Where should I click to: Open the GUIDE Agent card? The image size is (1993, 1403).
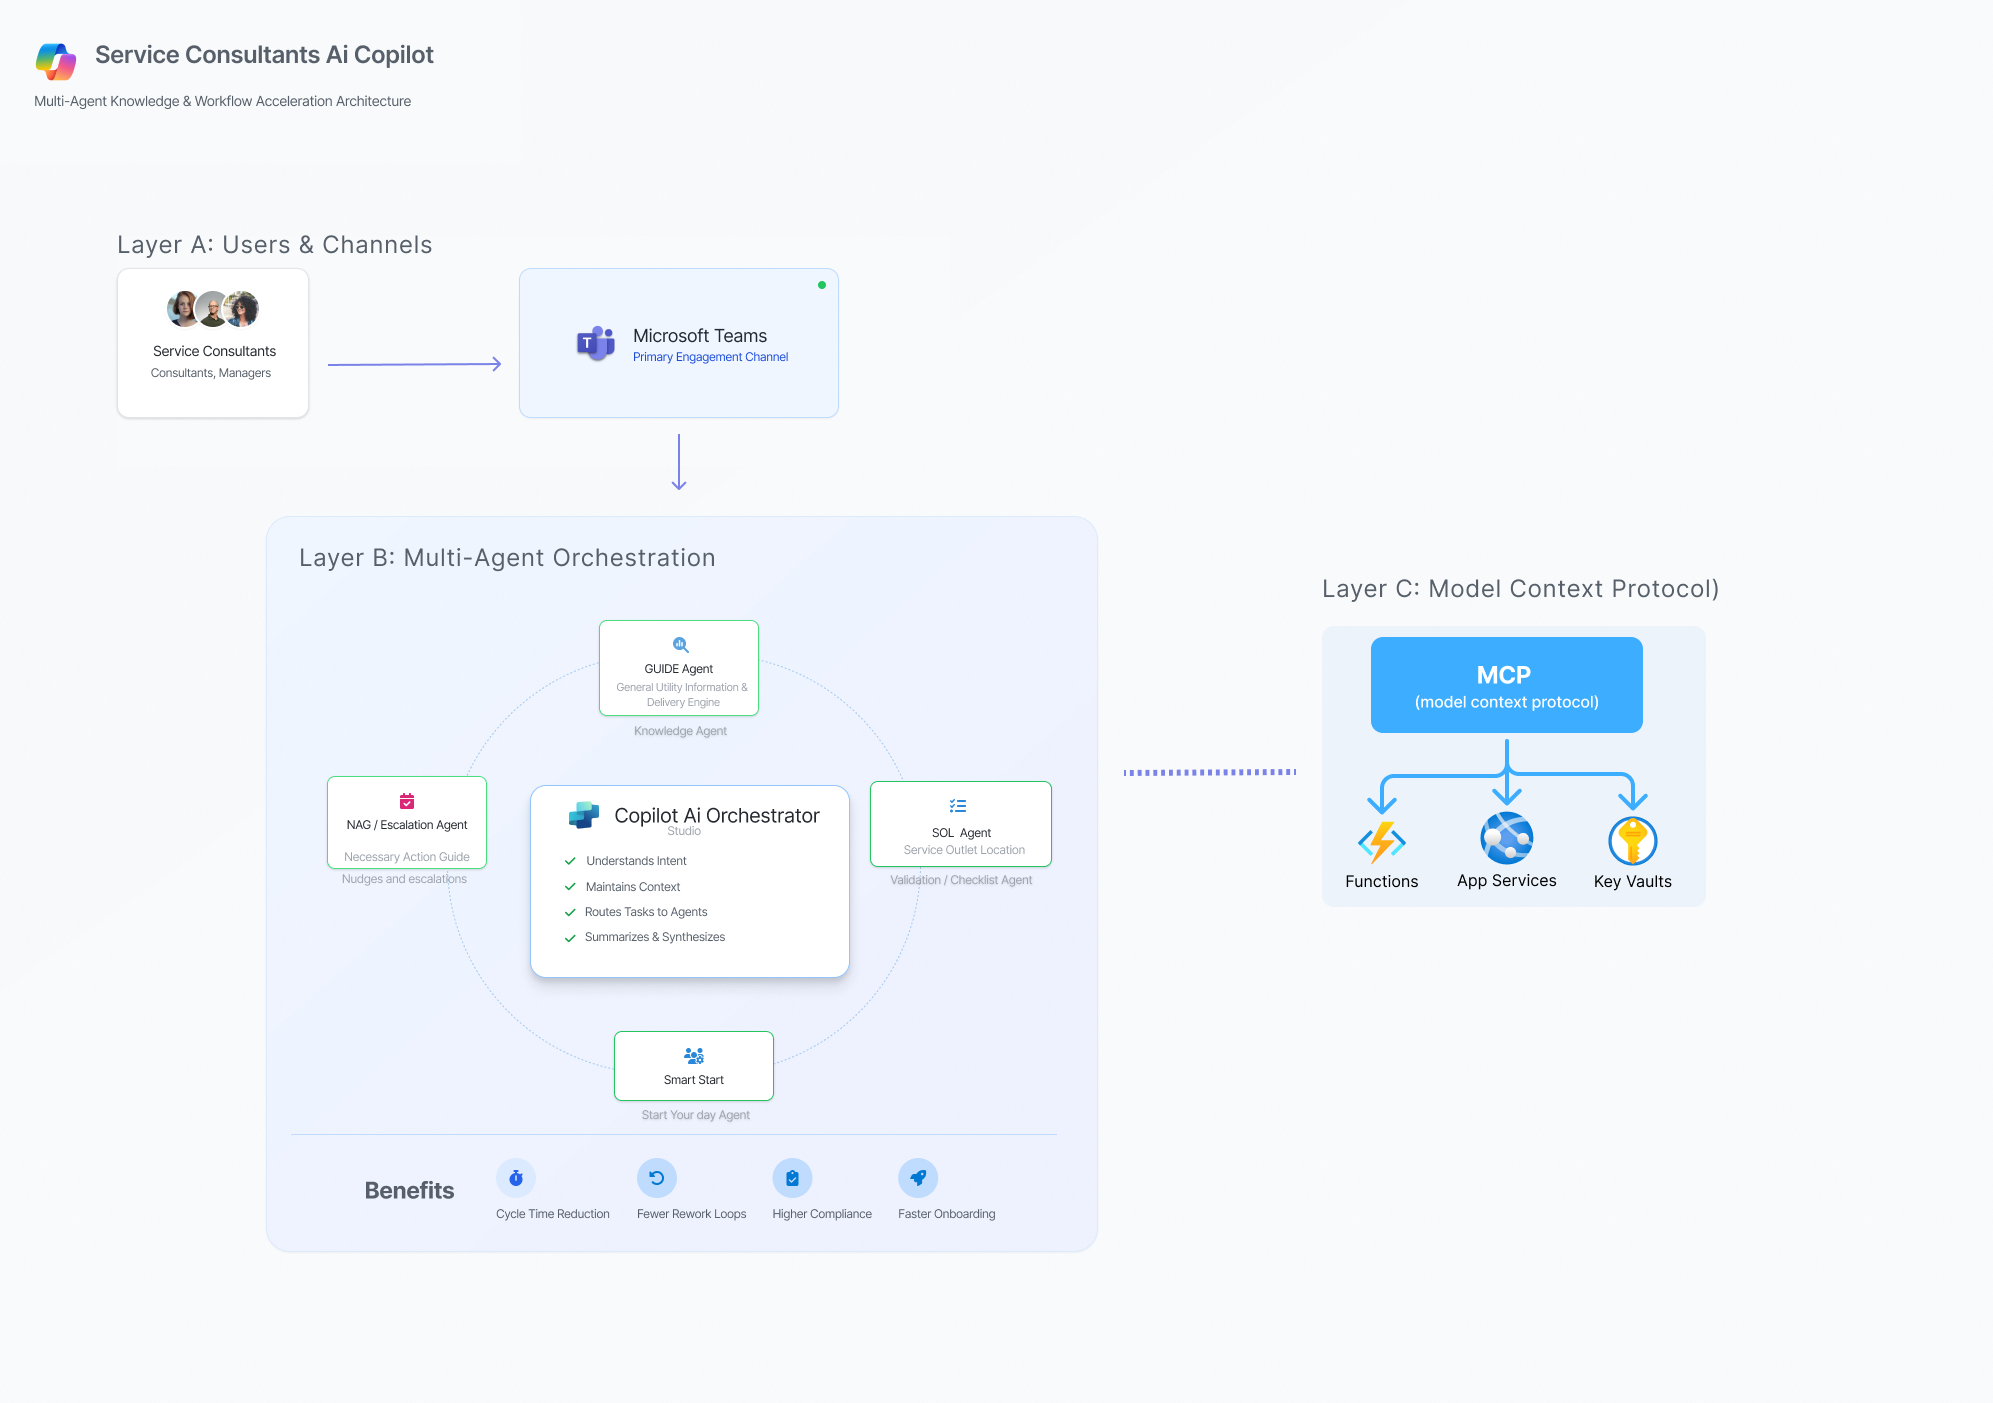pos(679,668)
